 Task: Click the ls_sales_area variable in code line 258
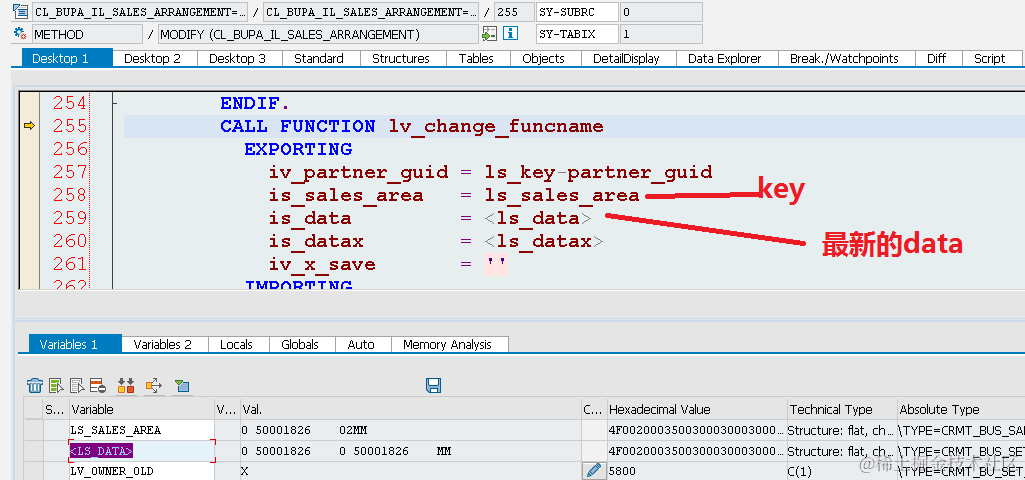click(562, 195)
